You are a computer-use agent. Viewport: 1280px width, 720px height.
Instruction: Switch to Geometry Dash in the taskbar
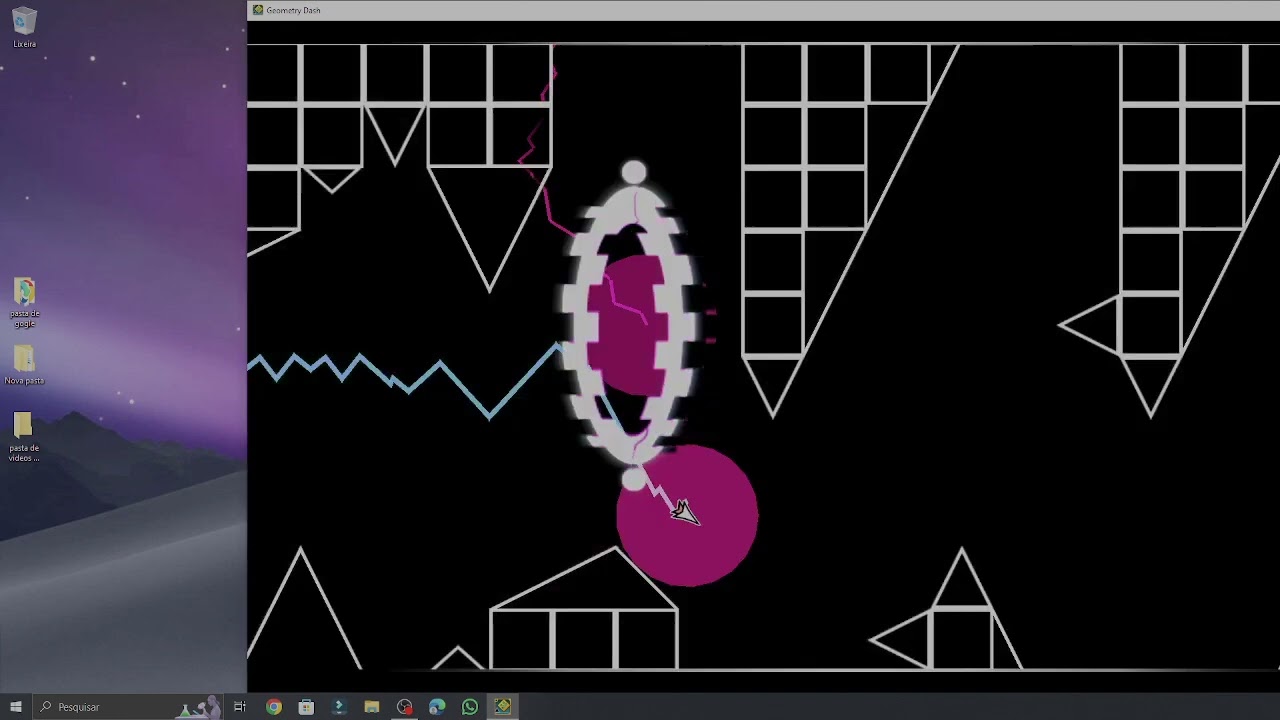coord(503,707)
